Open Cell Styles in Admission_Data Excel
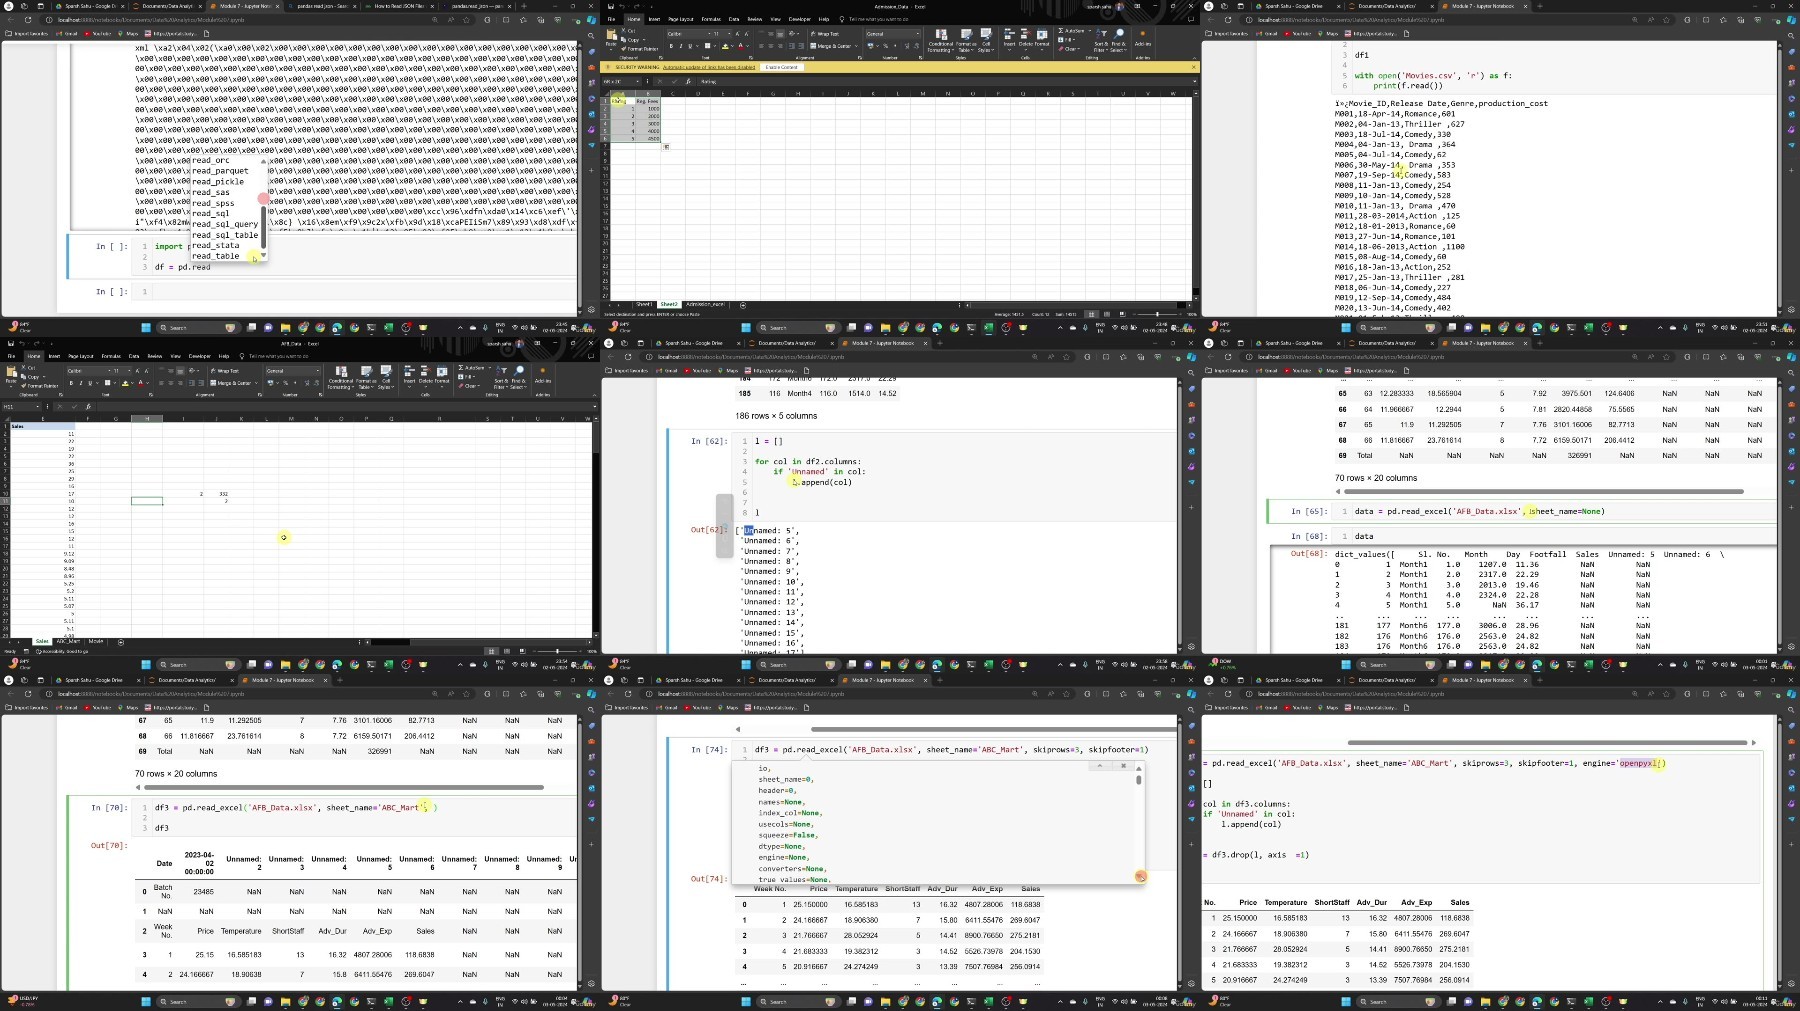Image resolution: width=1800 pixels, height=1011 pixels. tap(986, 40)
